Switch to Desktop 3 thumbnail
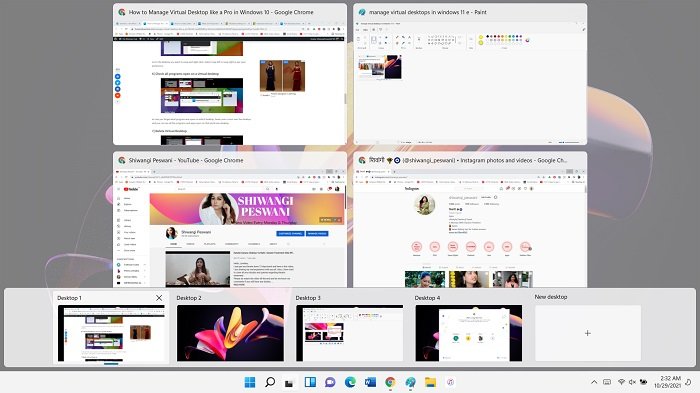The width and height of the screenshot is (700, 393). click(x=350, y=333)
